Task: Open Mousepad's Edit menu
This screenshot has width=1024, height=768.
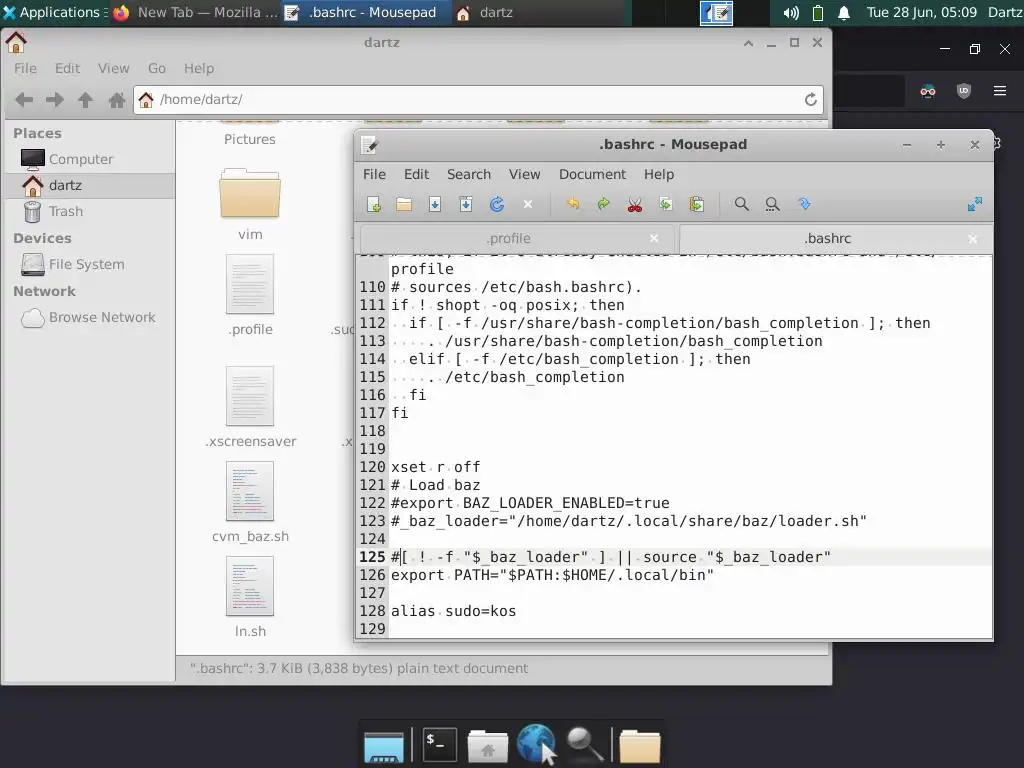Action: tap(416, 174)
